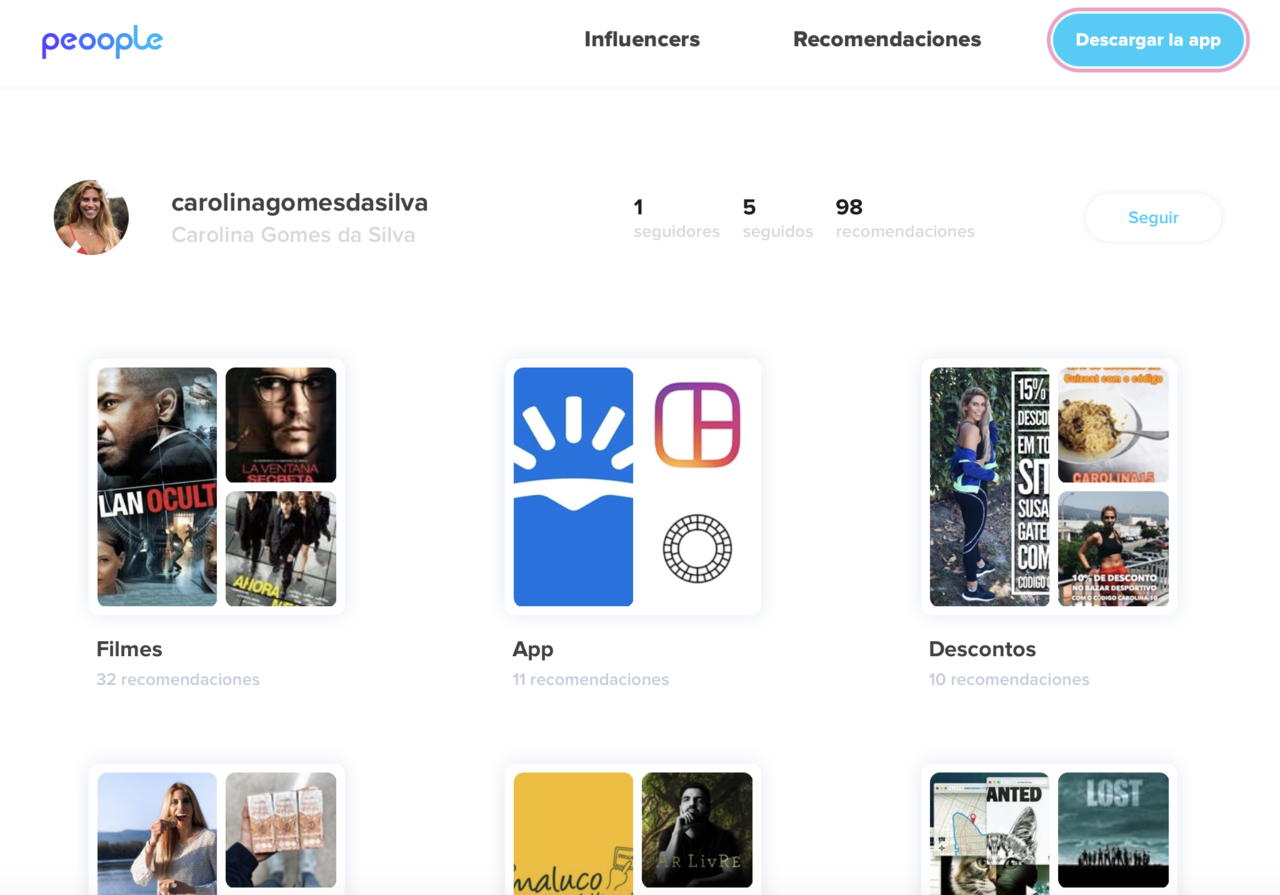Screen dimensions: 1280x895
Task: Open the App collection title
Action: coord(533,649)
